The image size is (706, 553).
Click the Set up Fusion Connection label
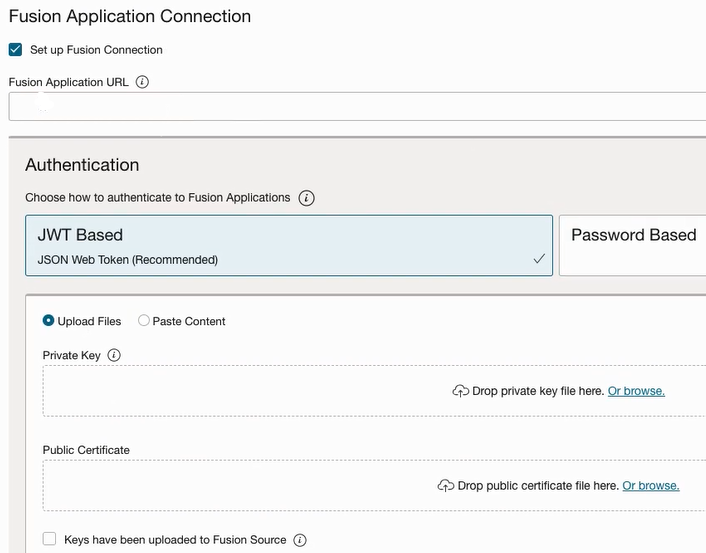[x=96, y=50]
